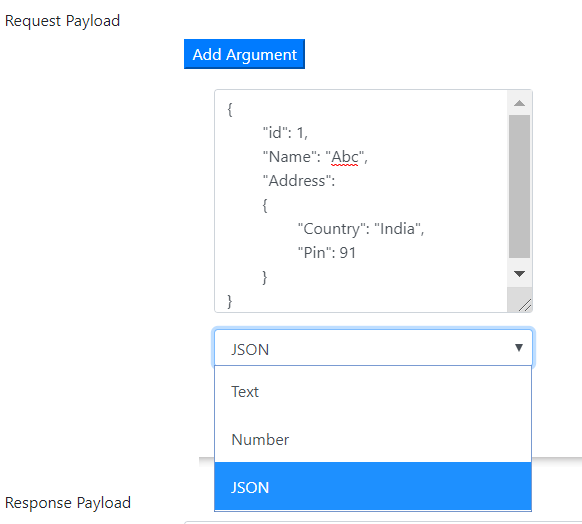The image size is (582, 524).
Task: Click the dropdown arrow of the JSON select
Action: point(519,348)
